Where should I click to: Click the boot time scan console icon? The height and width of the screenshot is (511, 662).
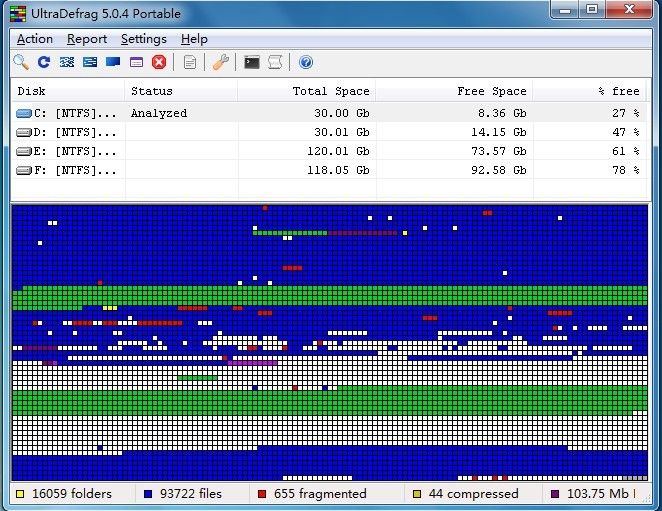[252, 62]
